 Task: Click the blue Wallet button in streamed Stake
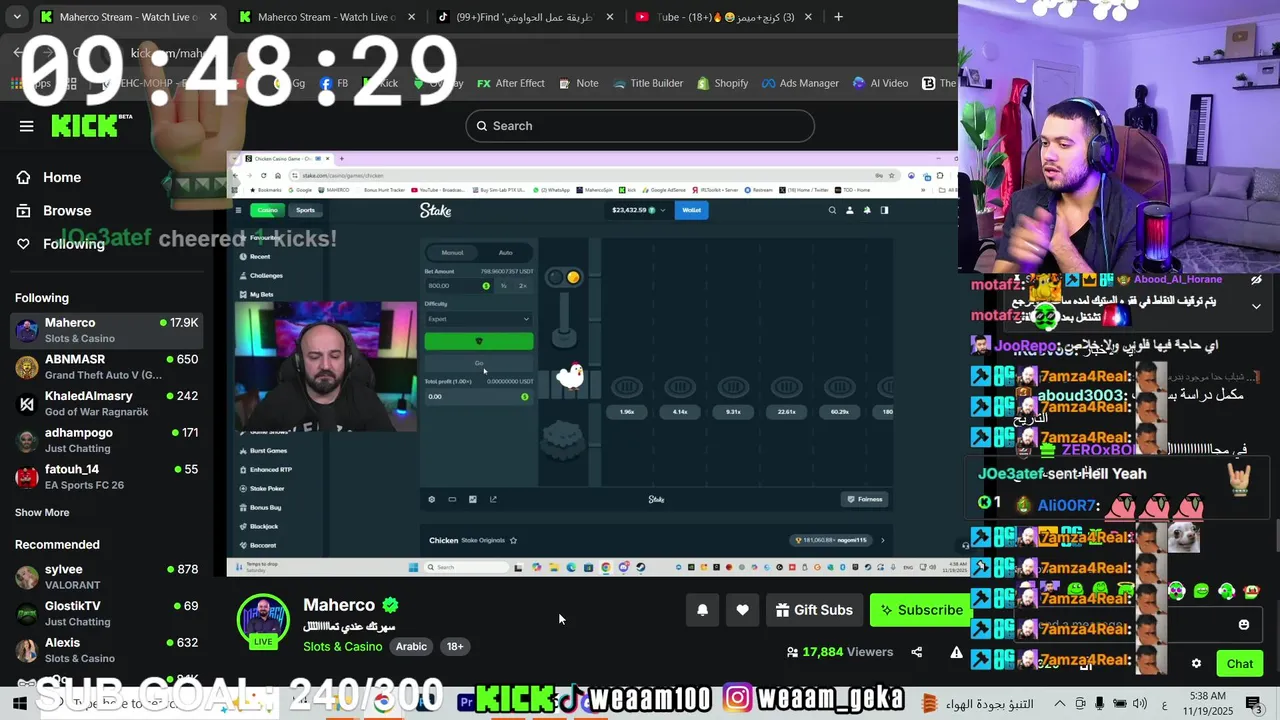pos(691,210)
